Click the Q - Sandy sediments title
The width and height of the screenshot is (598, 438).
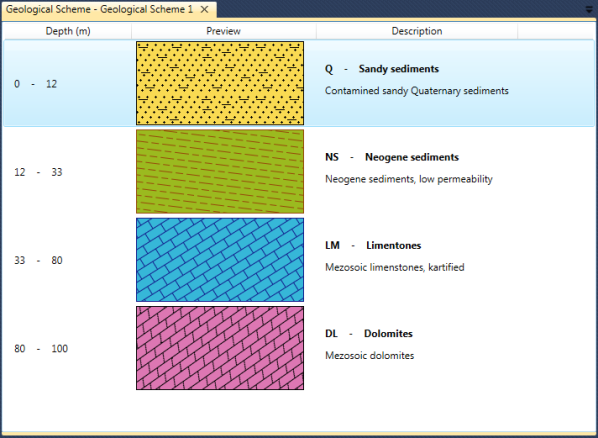click(x=382, y=69)
